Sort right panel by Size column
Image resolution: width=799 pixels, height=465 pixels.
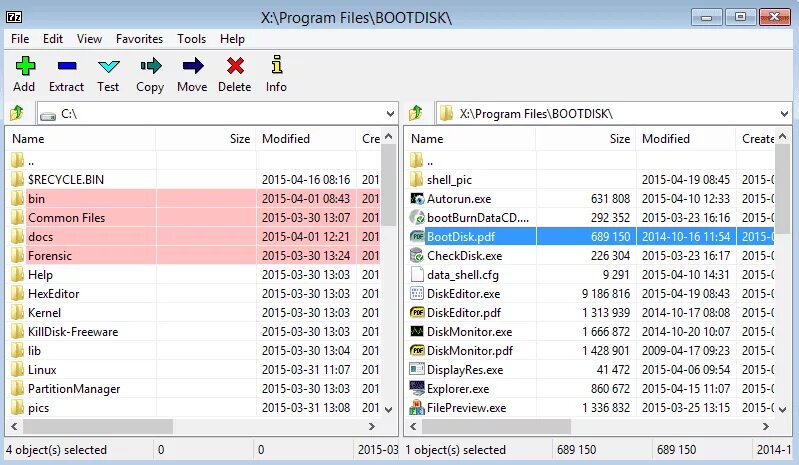tap(585, 139)
